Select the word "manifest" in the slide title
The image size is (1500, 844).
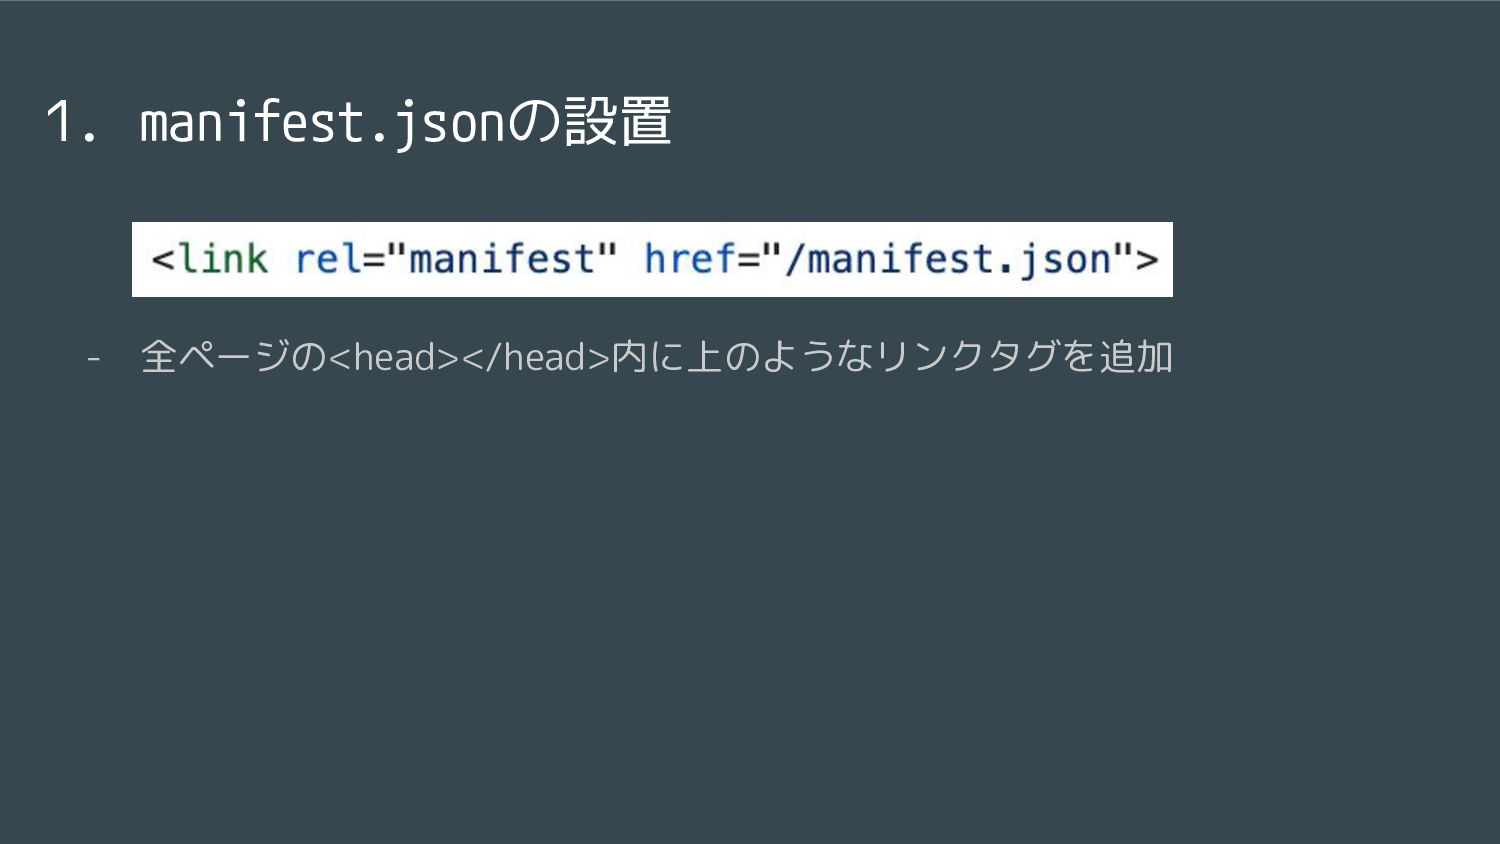(253, 122)
